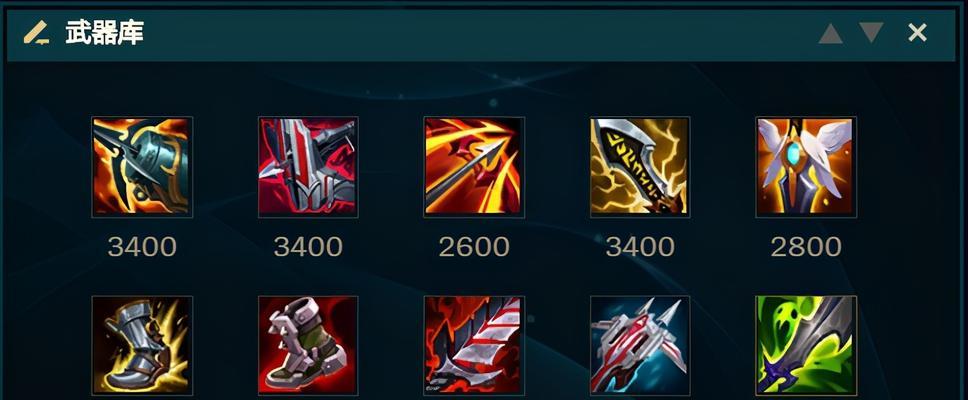Pick the flaming spear item priced 2600
This screenshot has height=400, width=968.
474,167
